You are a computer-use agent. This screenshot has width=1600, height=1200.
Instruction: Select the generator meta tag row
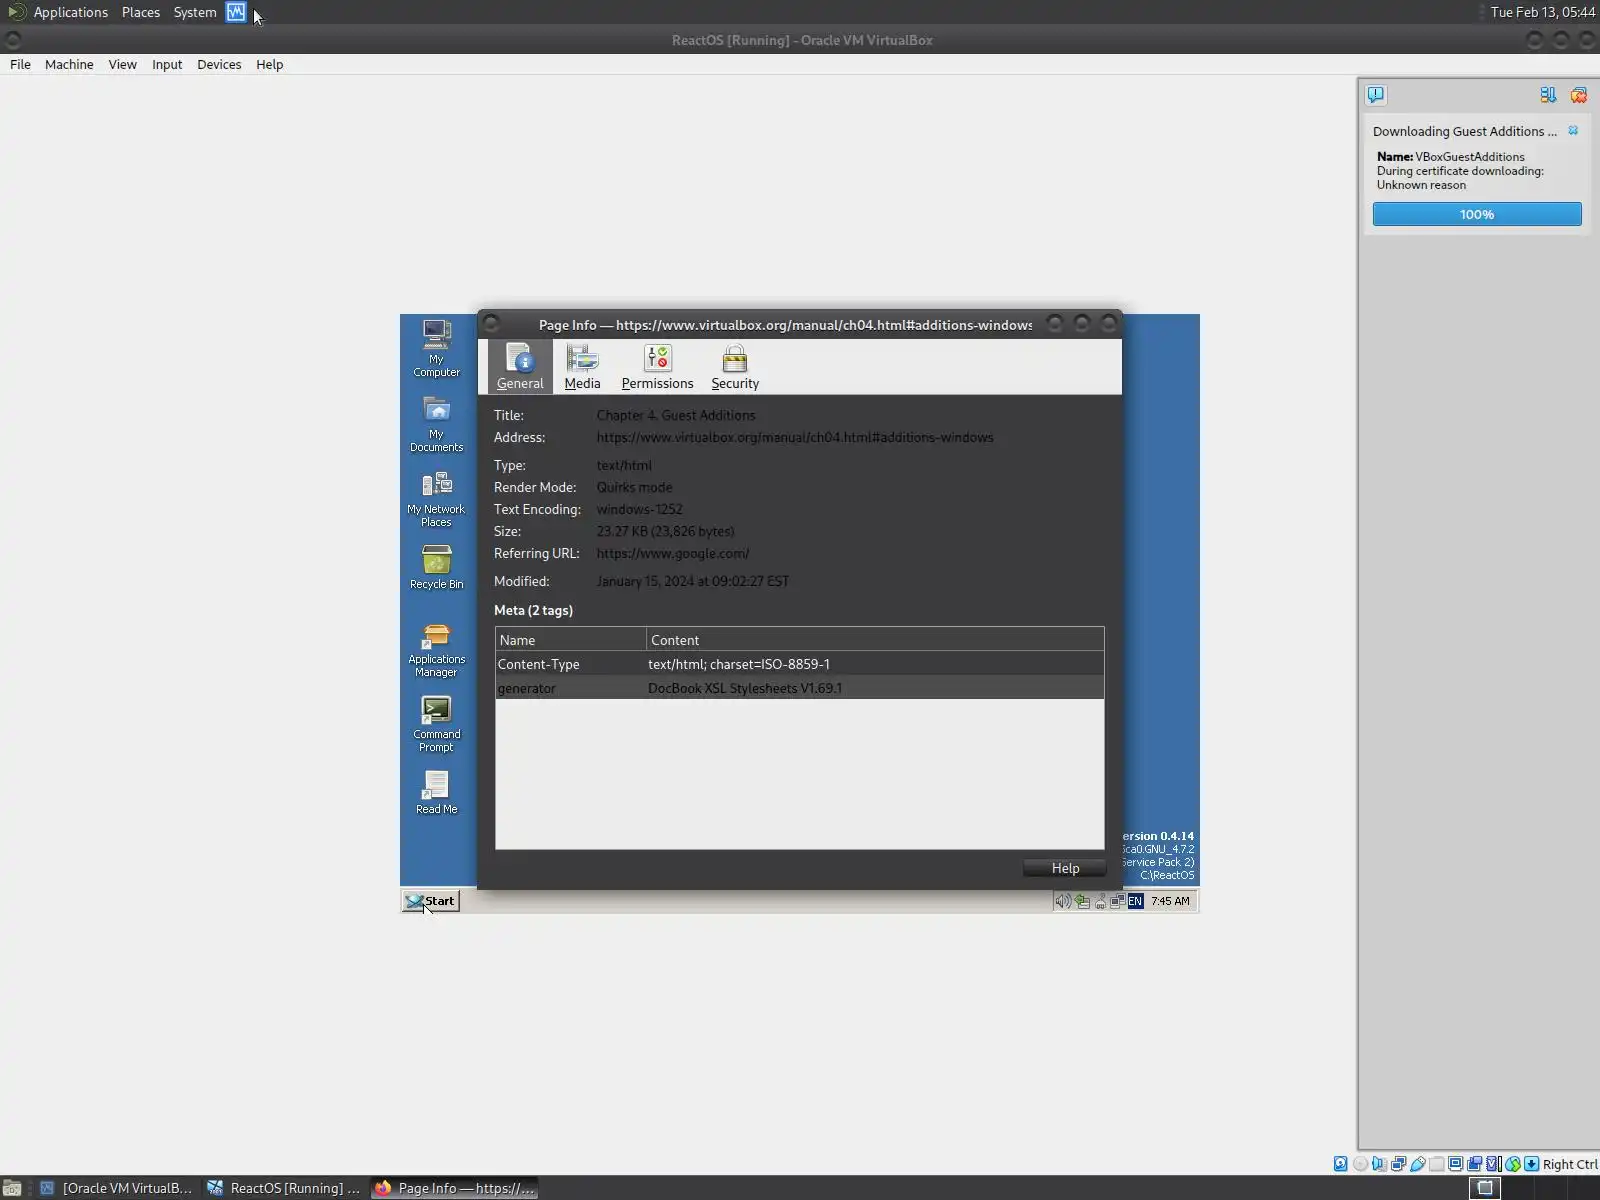[x=800, y=688]
